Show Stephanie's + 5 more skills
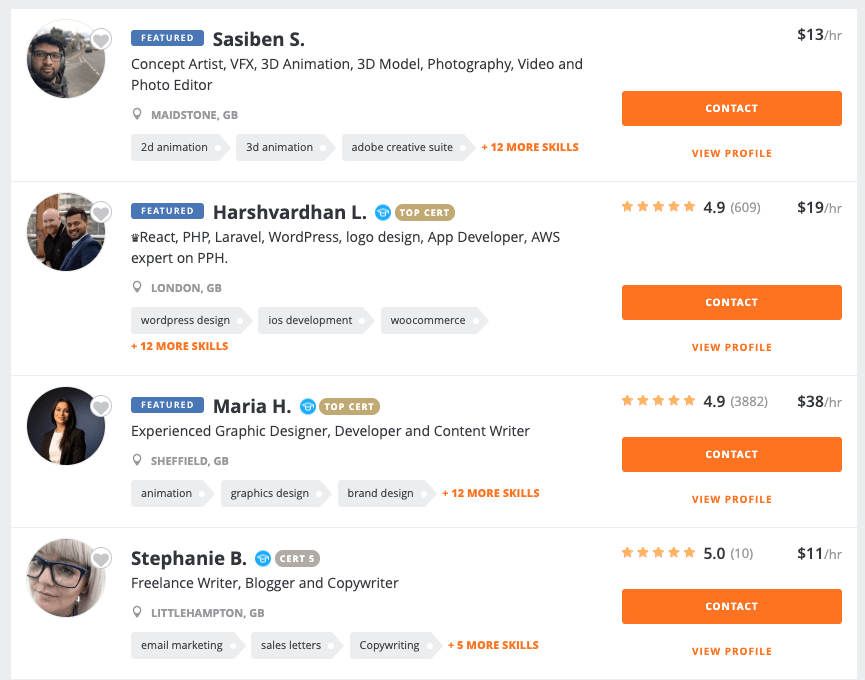Image resolution: width=865 pixels, height=680 pixels. (x=493, y=645)
